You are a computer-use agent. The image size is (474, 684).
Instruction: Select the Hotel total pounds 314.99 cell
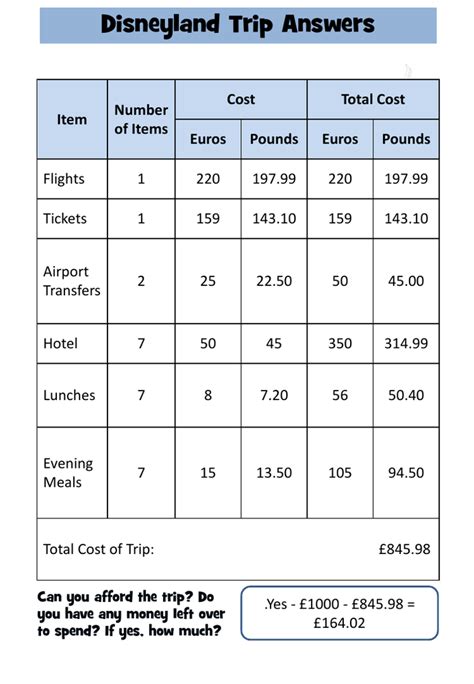coord(406,343)
